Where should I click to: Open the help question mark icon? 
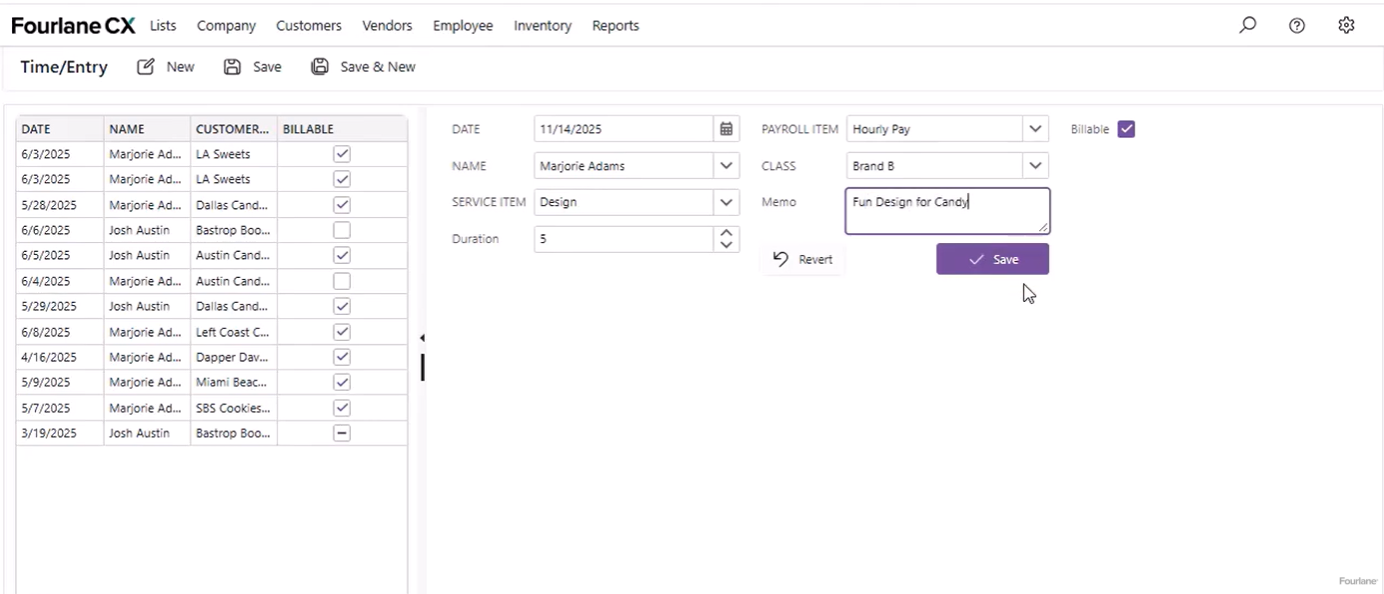(x=1297, y=26)
